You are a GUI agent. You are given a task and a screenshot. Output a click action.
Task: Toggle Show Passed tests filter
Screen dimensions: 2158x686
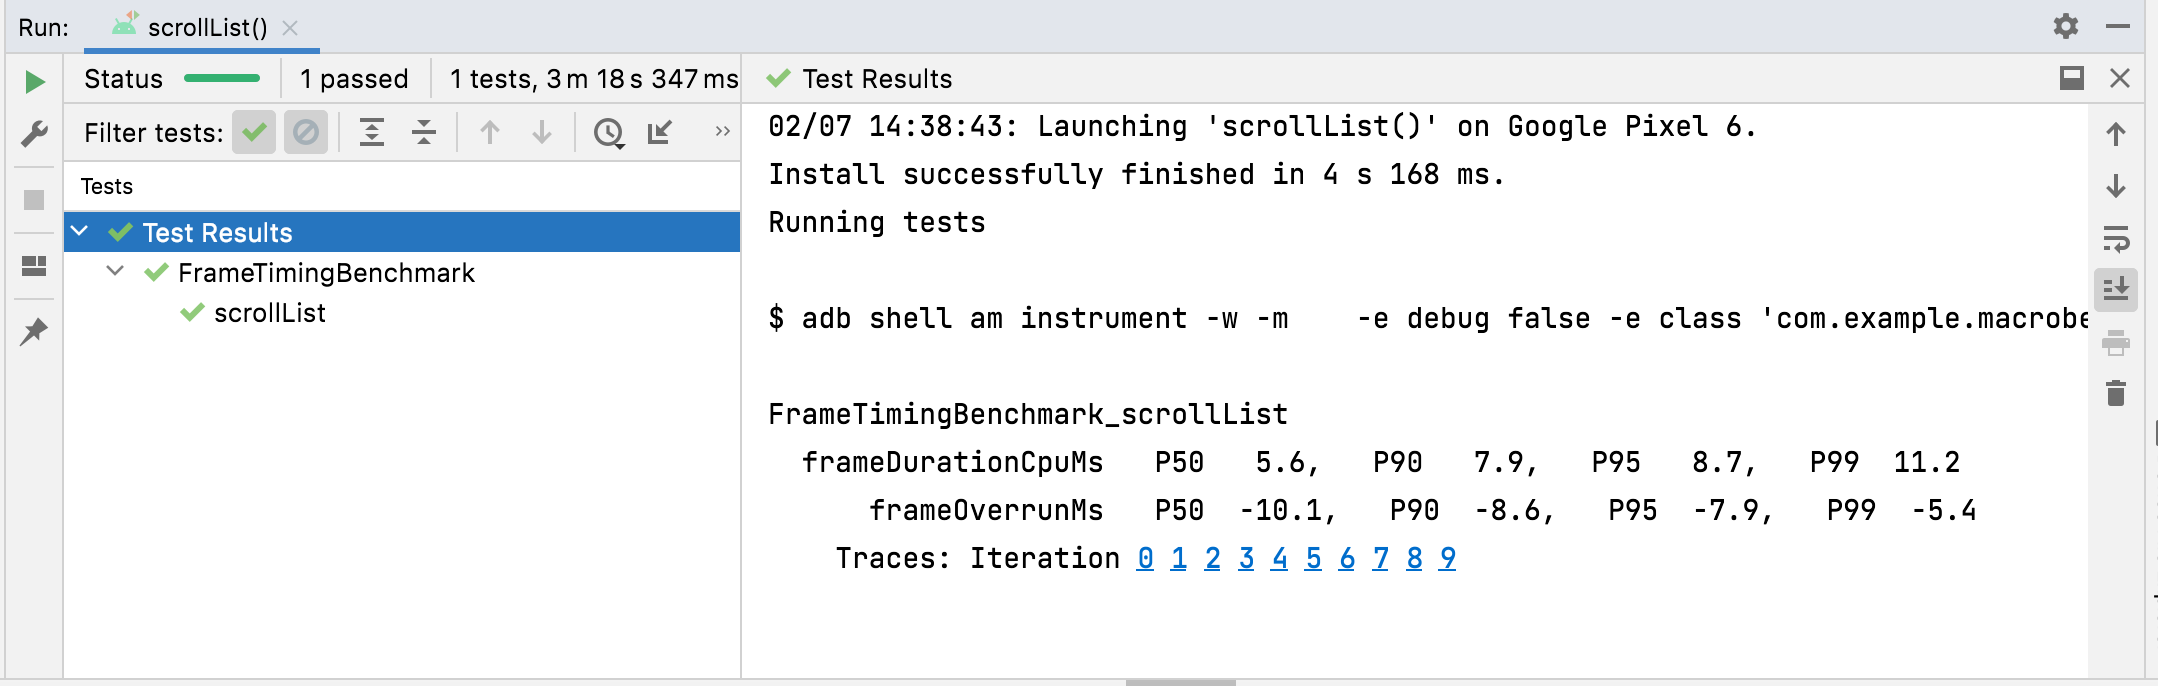(x=254, y=131)
